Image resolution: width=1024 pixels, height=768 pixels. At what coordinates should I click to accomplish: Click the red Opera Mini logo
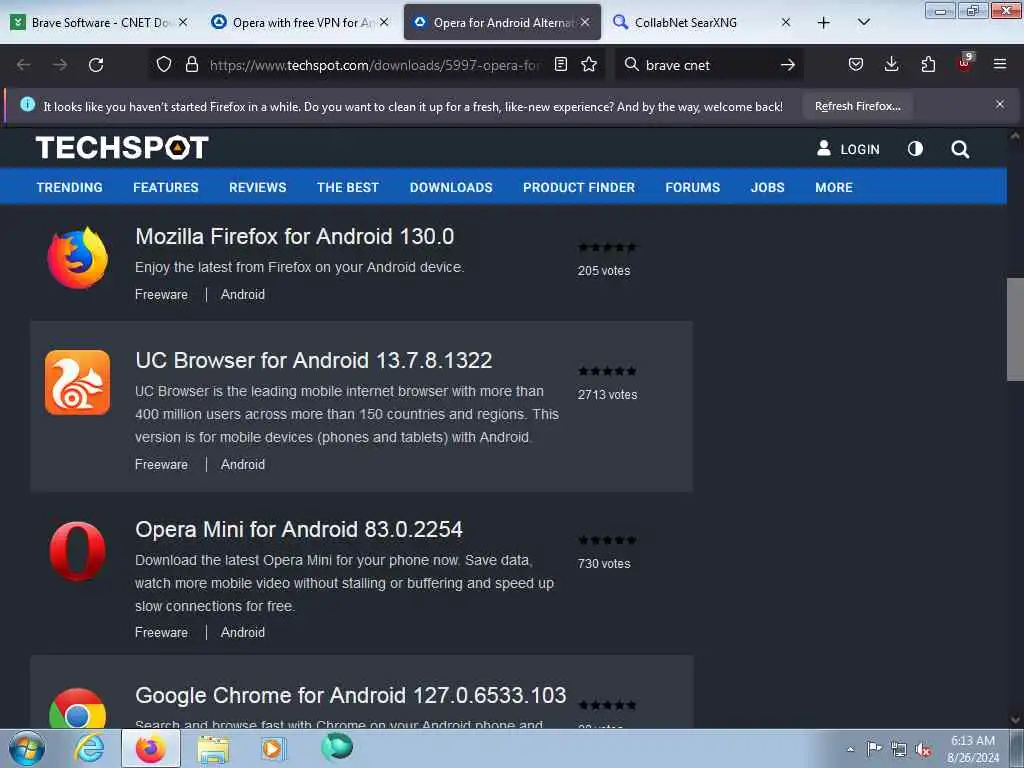tap(78, 551)
